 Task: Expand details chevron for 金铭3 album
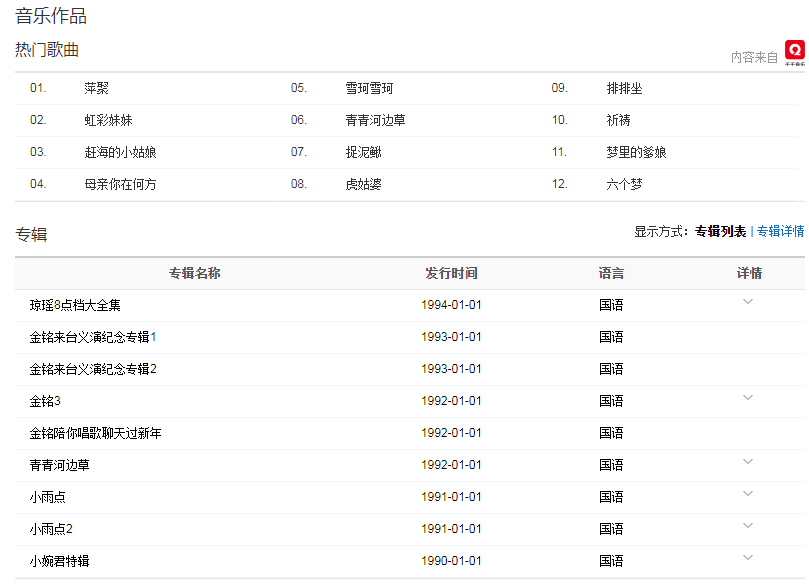tap(748, 398)
